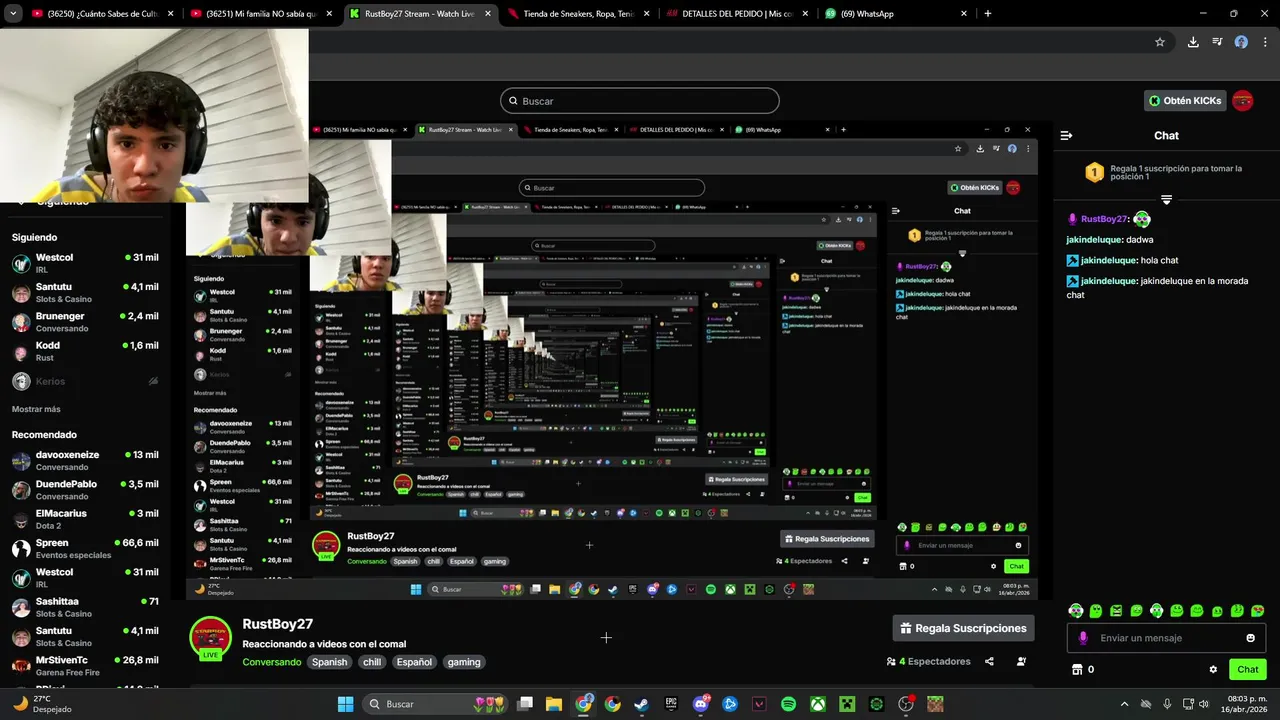The image size is (1280, 720).
Task: Switch to the WhatsApp tab
Action: [x=896, y=14]
